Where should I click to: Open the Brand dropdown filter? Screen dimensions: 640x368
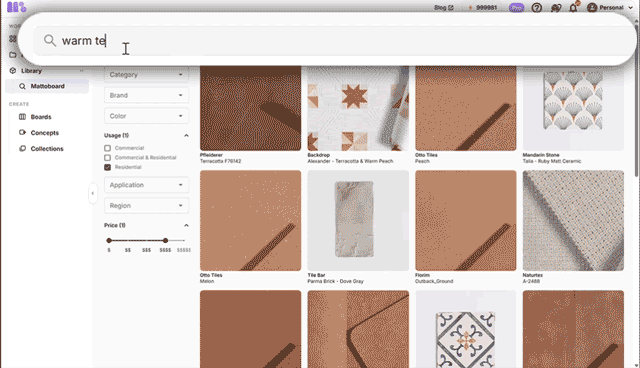click(x=147, y=95)
